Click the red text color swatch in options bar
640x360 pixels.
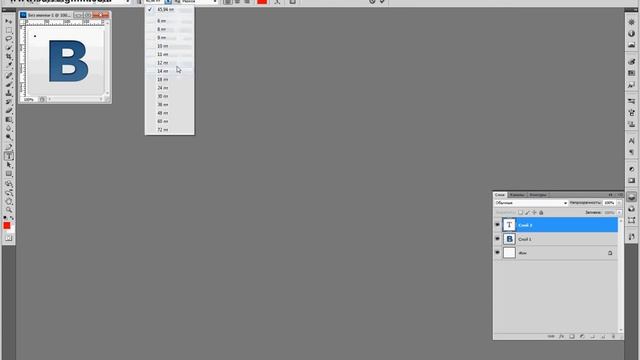tap(262, 2)
